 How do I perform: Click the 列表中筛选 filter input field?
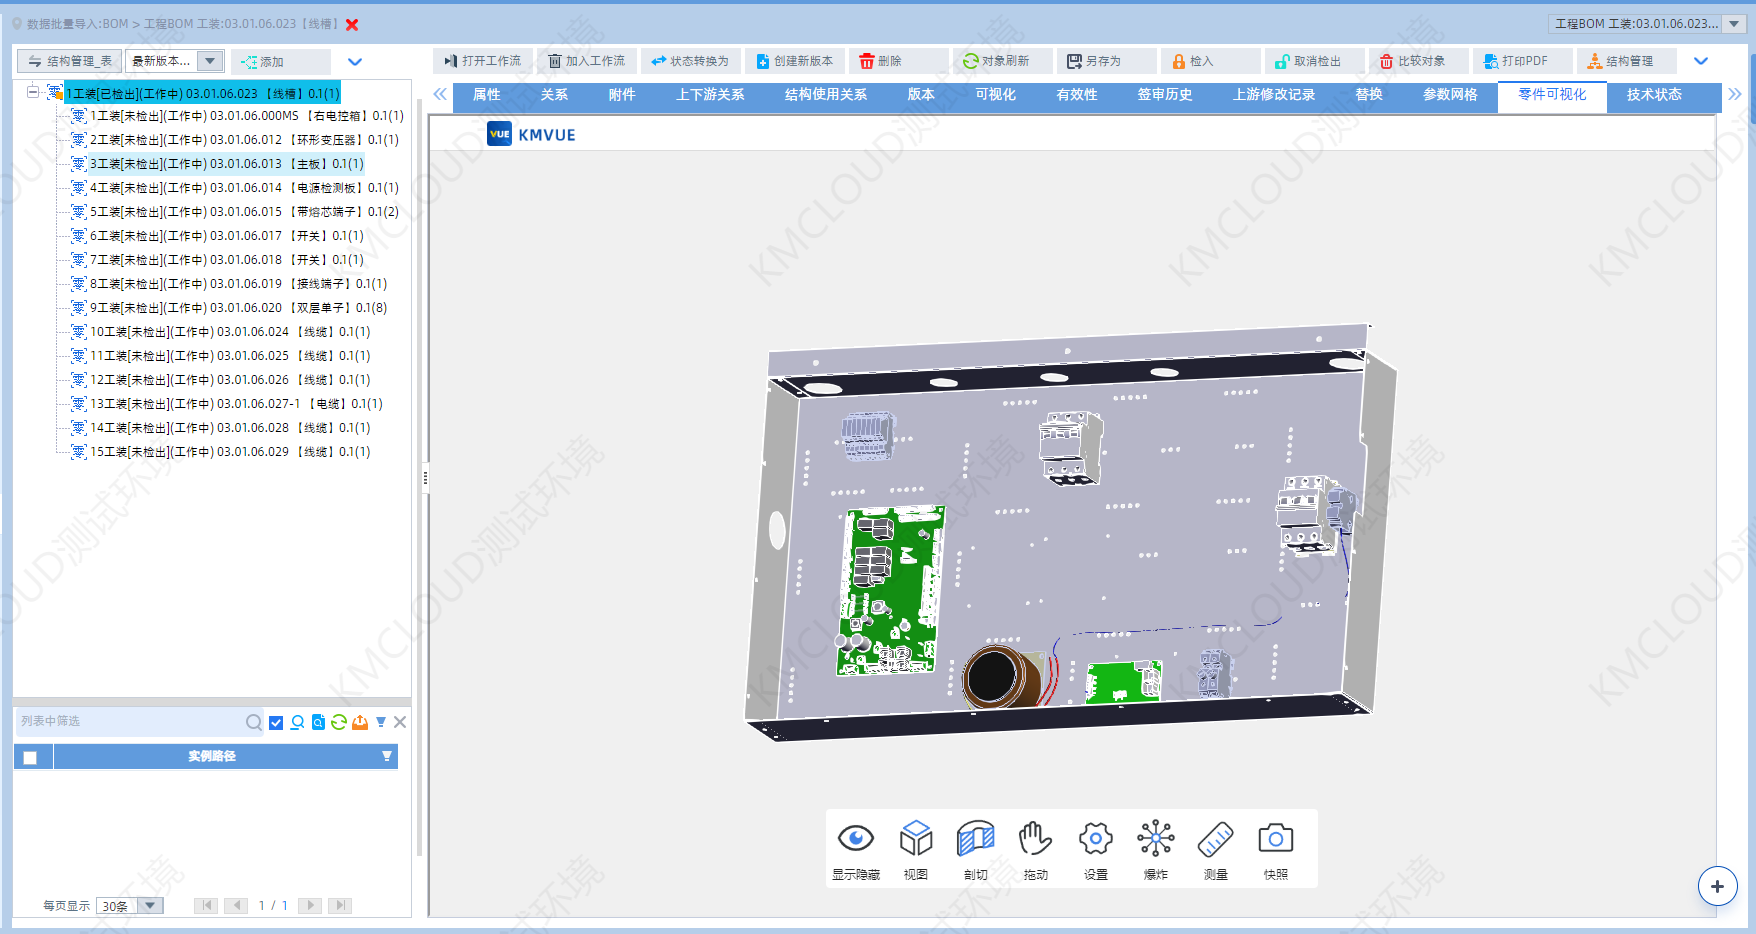[130, 721]
